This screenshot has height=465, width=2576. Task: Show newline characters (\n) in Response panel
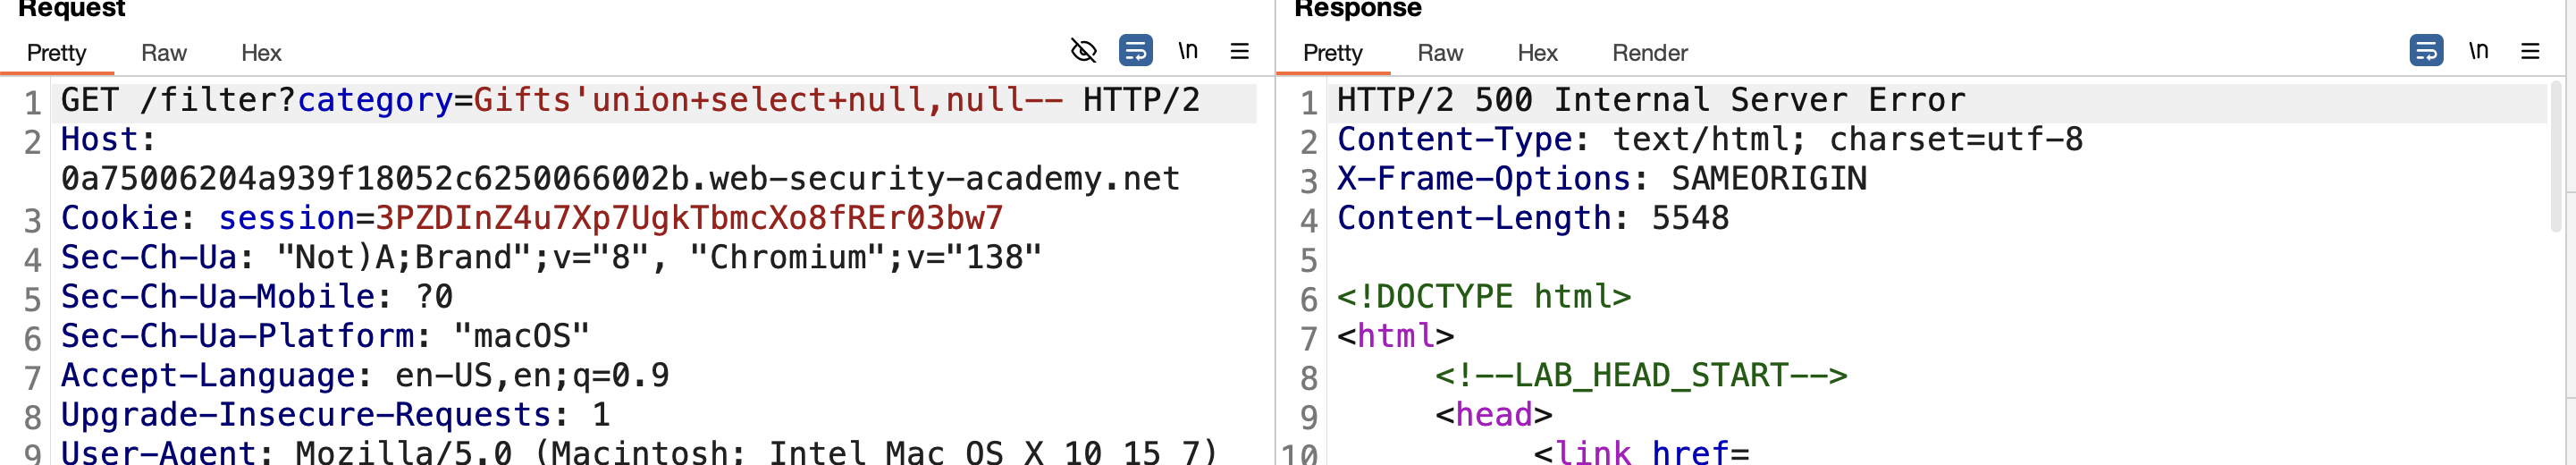[2478, 51]
